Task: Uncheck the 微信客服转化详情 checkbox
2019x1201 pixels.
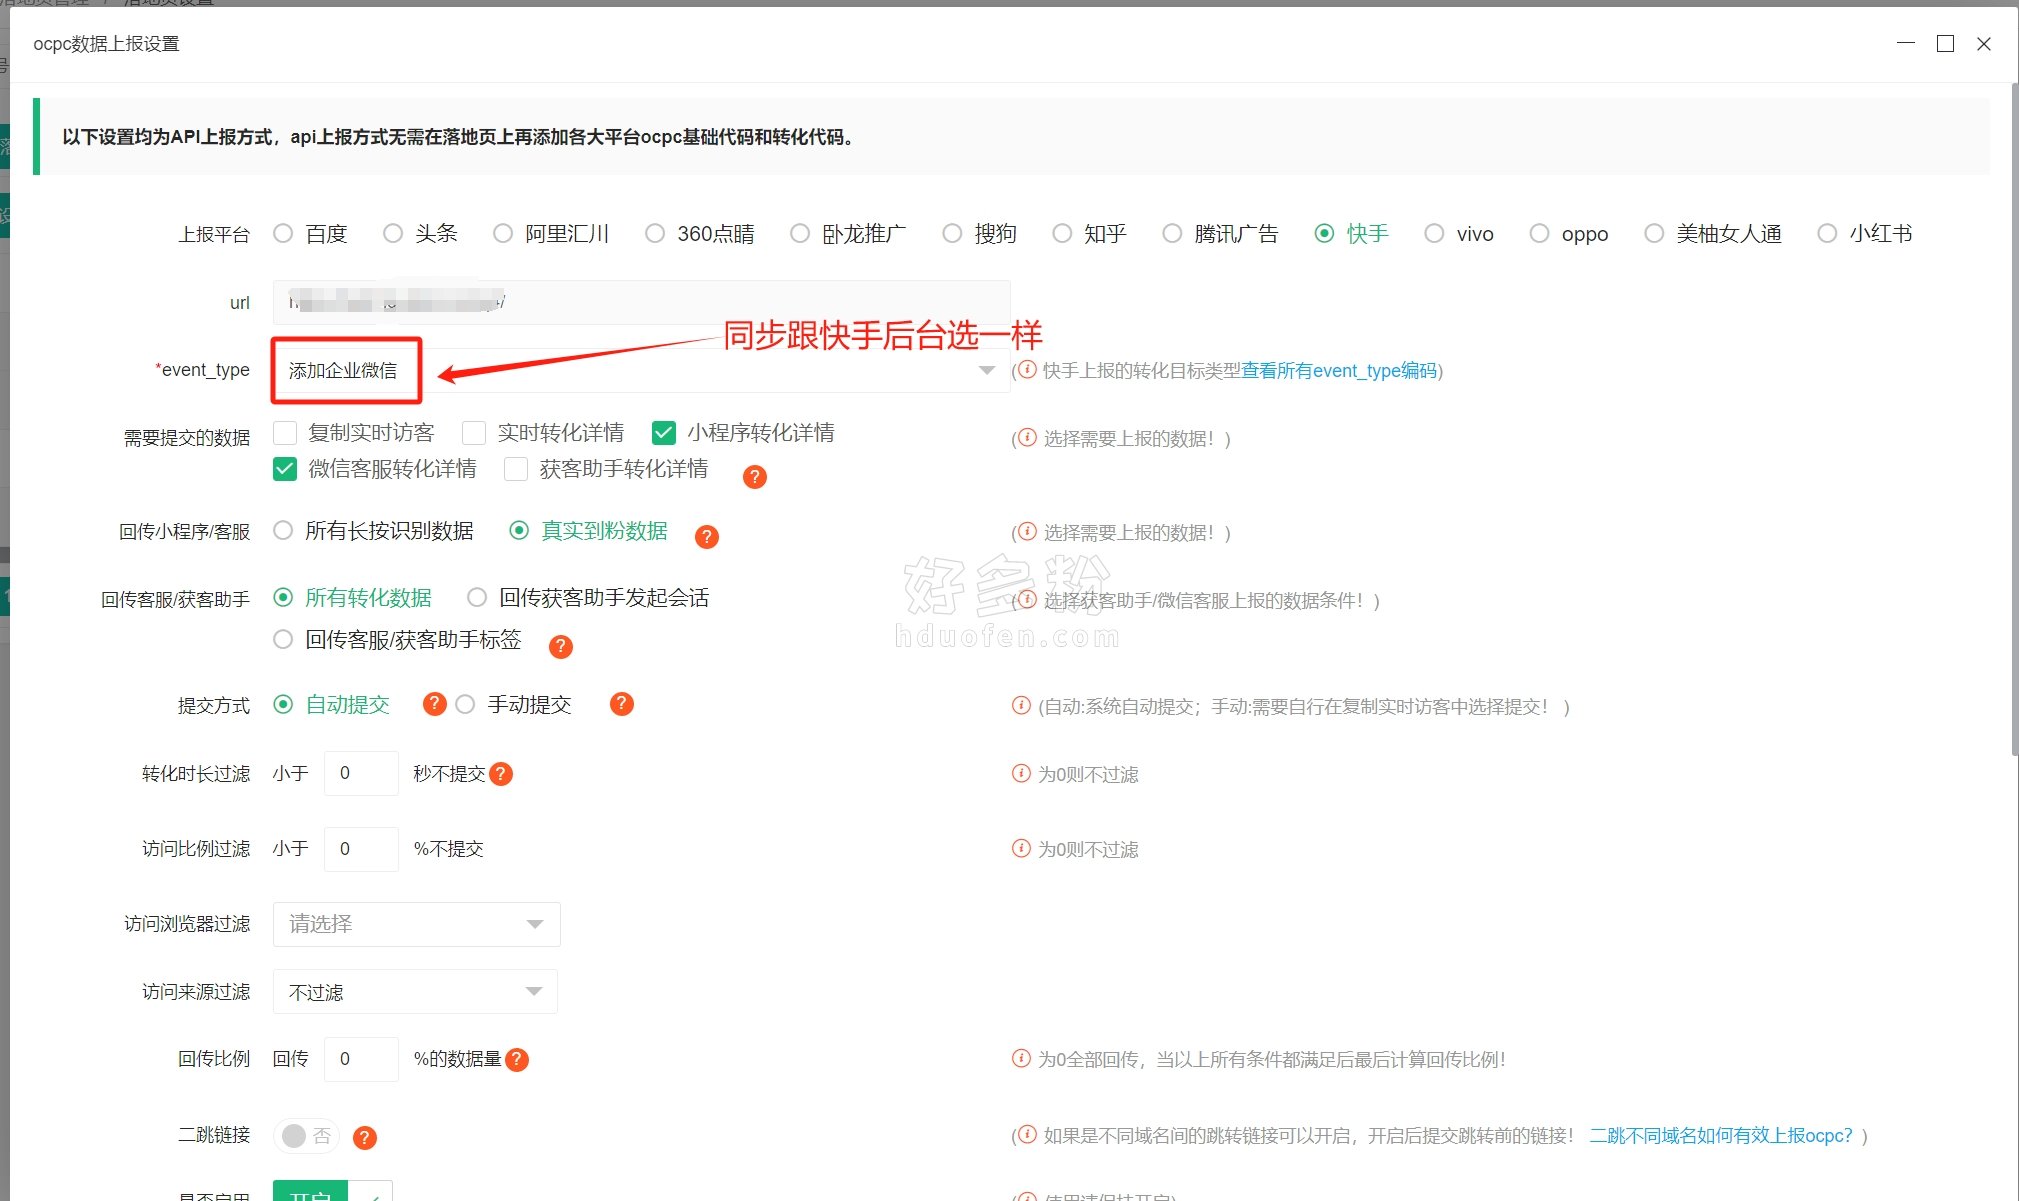Action: [285, 469]
